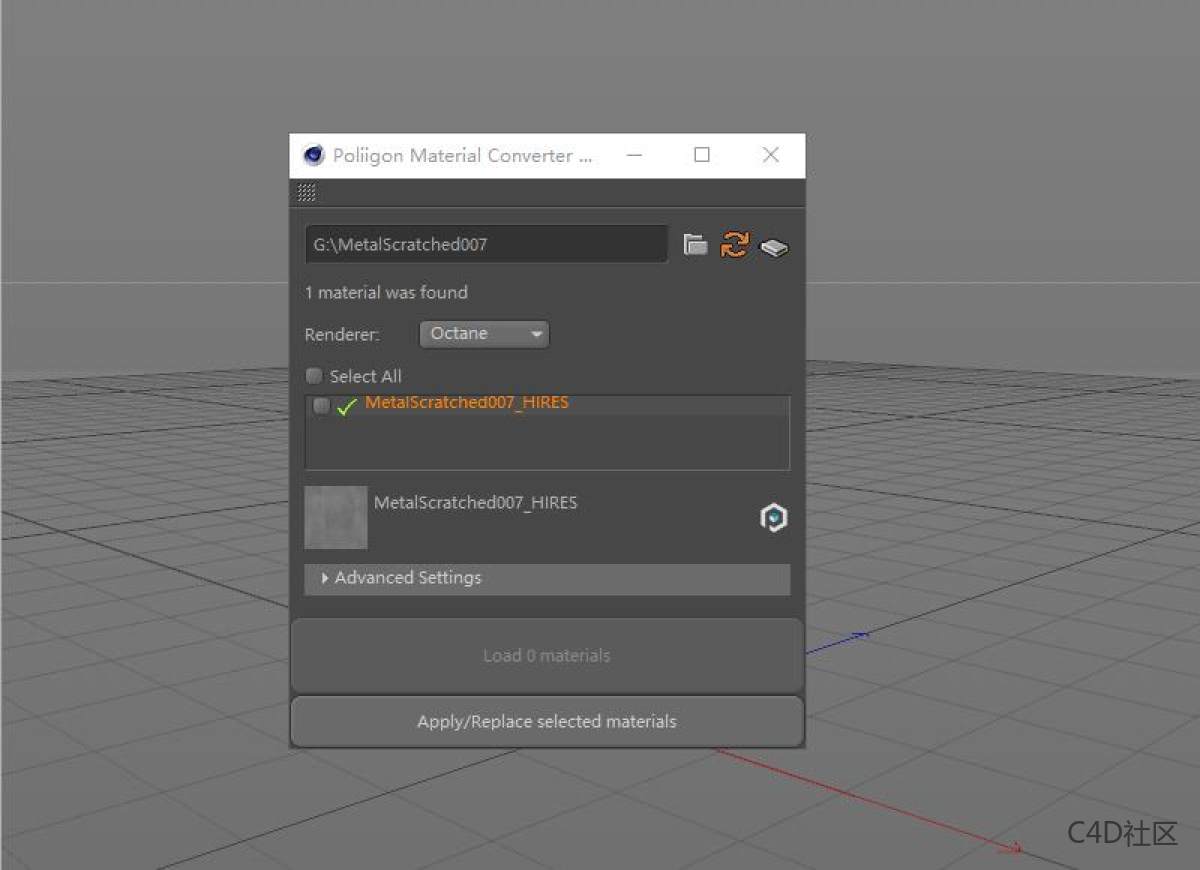Open the Renderer dropdown showing Octane

coord(483,334)
